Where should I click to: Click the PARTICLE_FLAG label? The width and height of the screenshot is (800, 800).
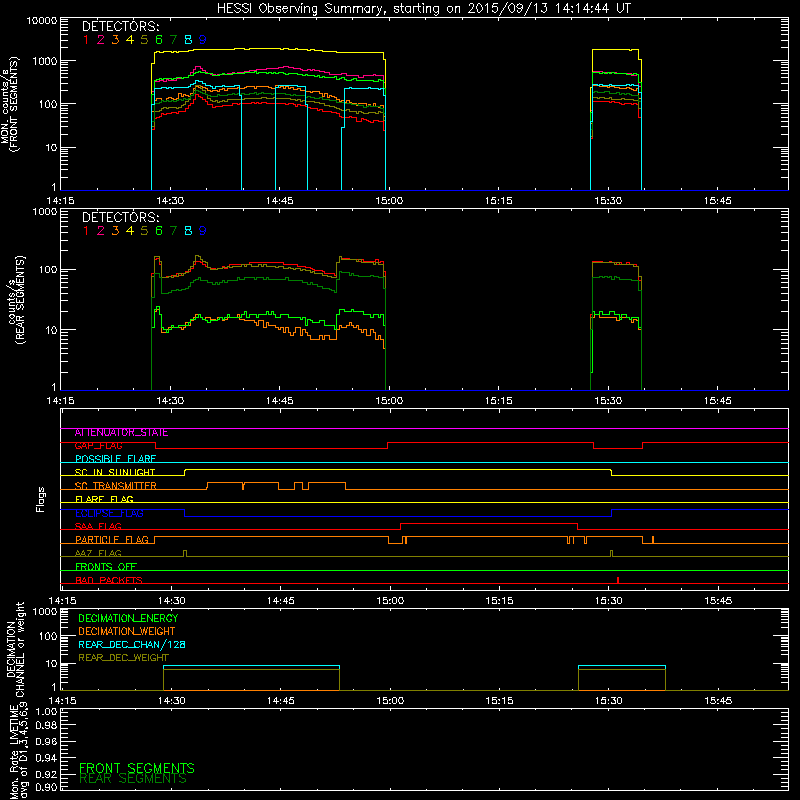112,540
